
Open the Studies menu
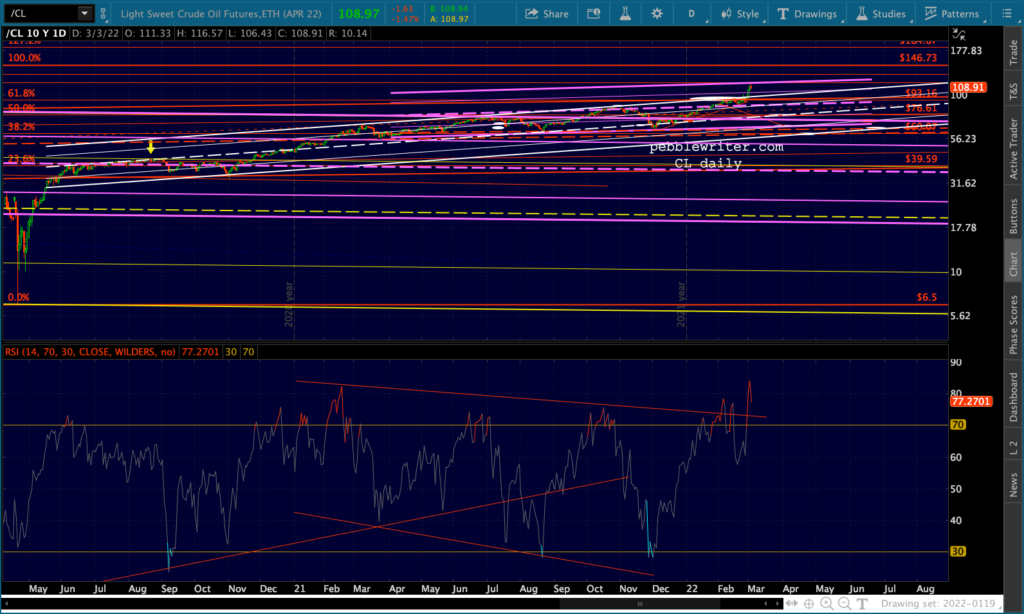882,14
